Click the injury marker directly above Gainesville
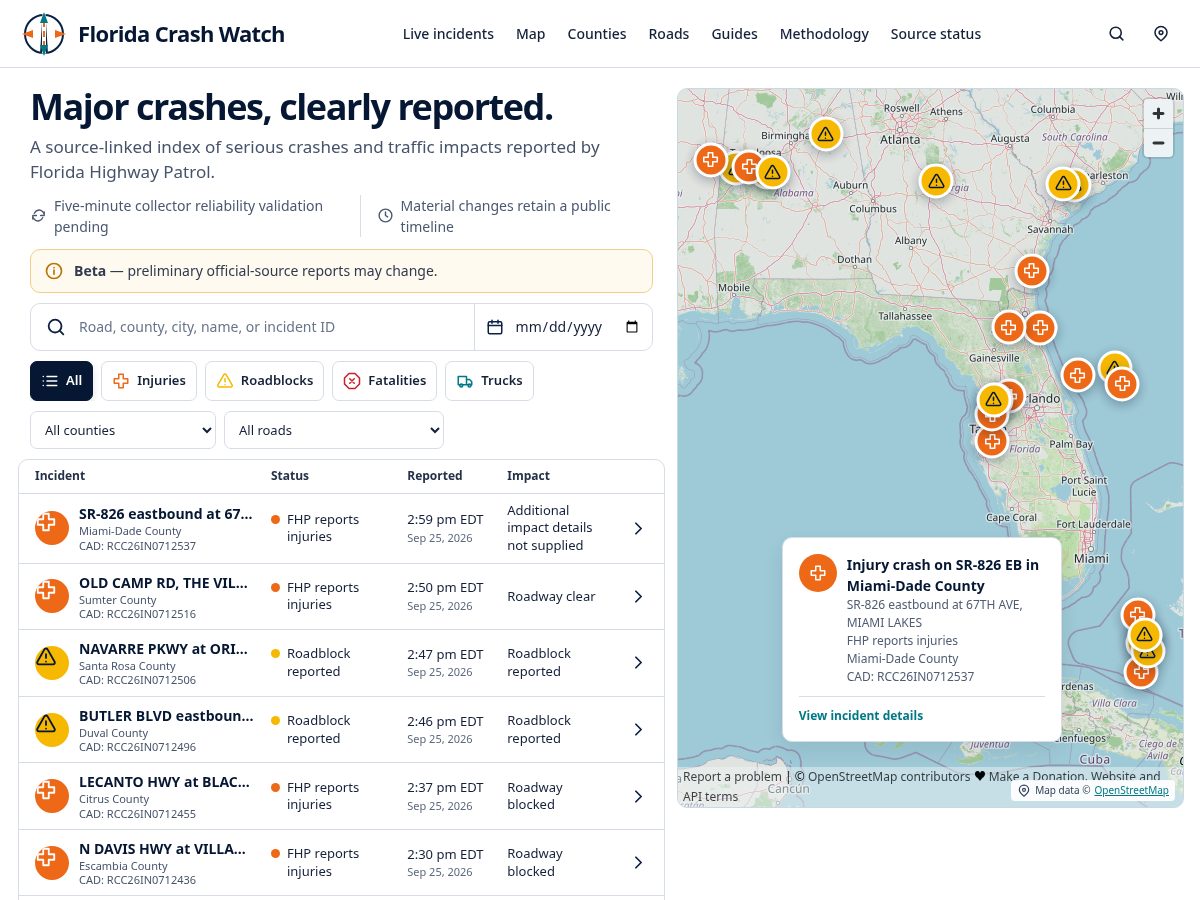1200x900 pixels. (x=1008, y=327)
